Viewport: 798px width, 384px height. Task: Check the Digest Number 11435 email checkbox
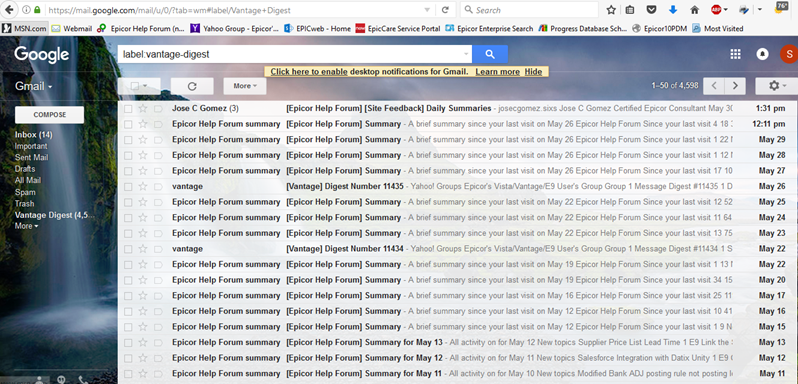click(x=128, y=187)
